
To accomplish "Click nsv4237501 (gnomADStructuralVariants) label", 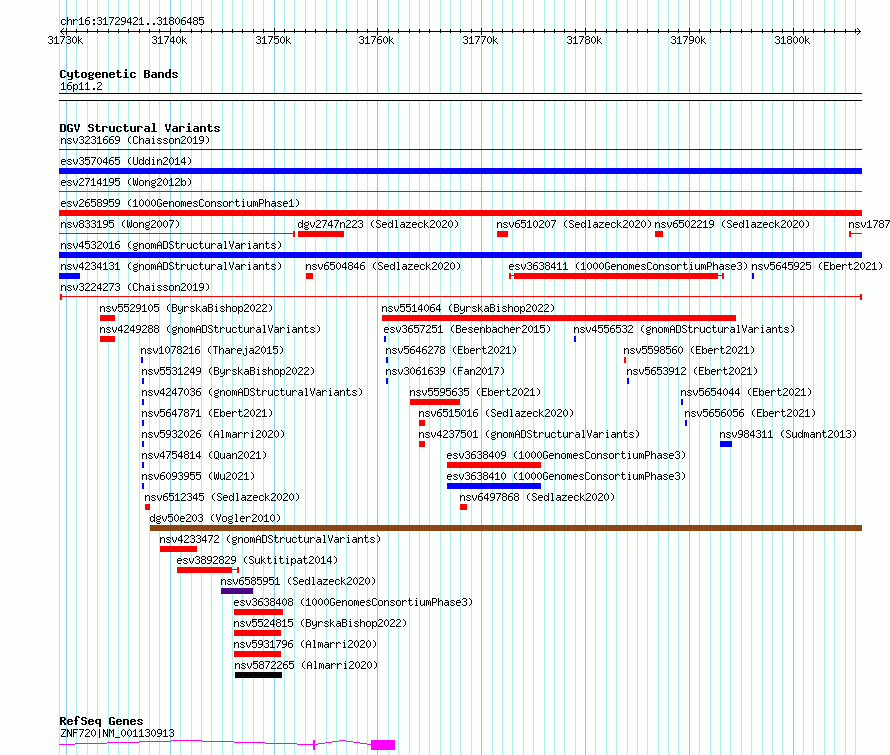I will pos(529,434).
